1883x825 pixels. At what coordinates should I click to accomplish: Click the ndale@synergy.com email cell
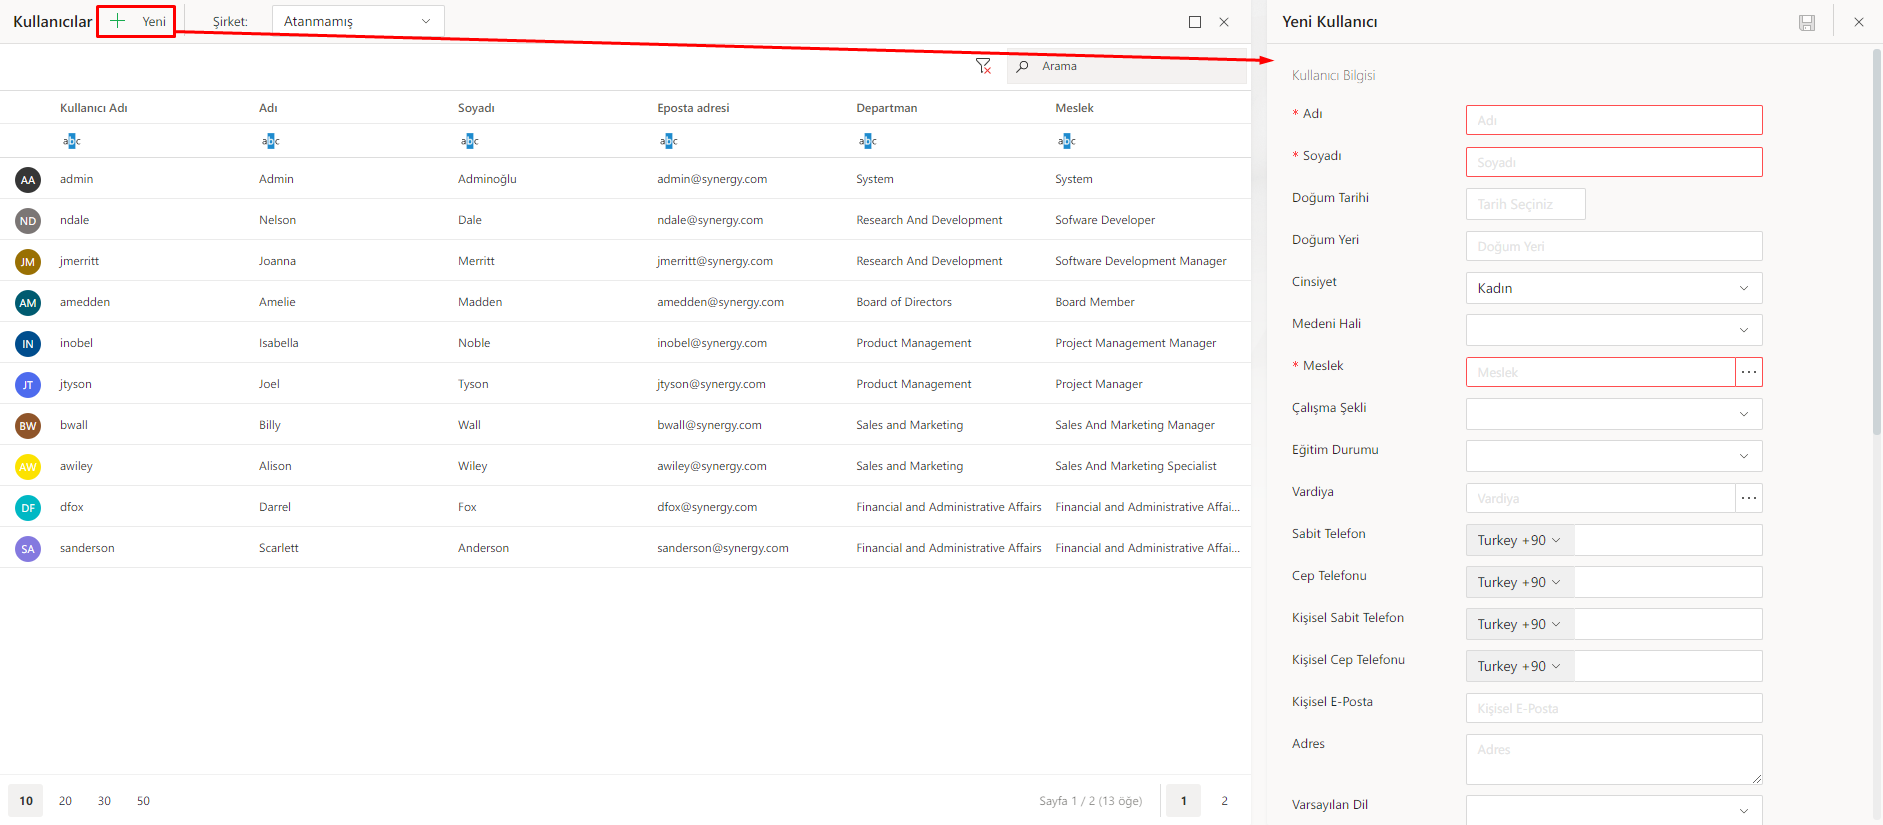[x=710, y=220]
